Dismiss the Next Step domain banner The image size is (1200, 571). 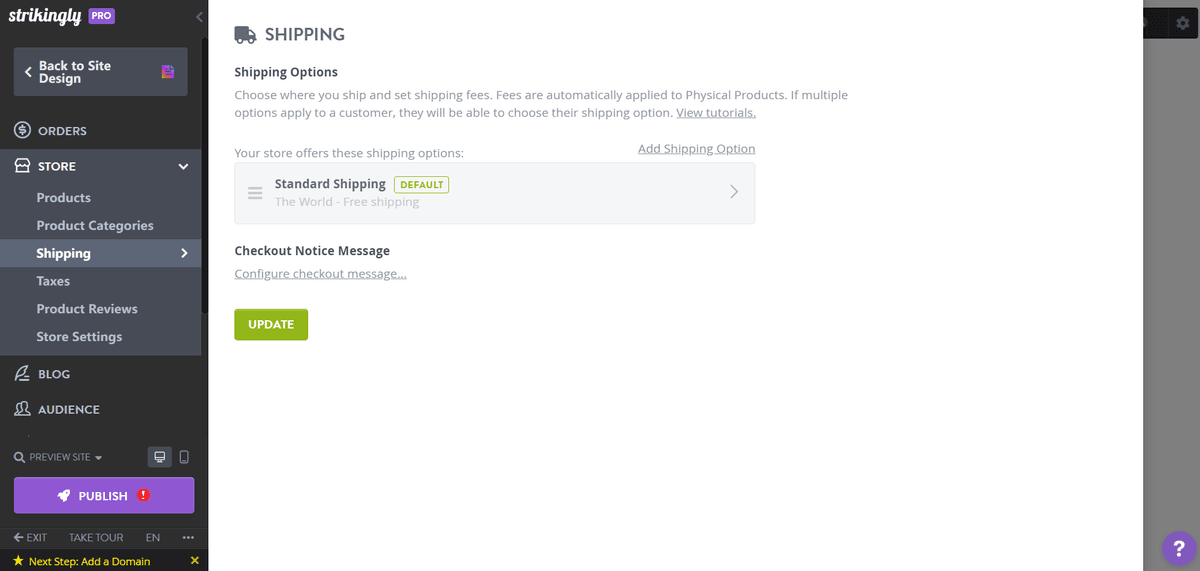[x=194, y=561]
